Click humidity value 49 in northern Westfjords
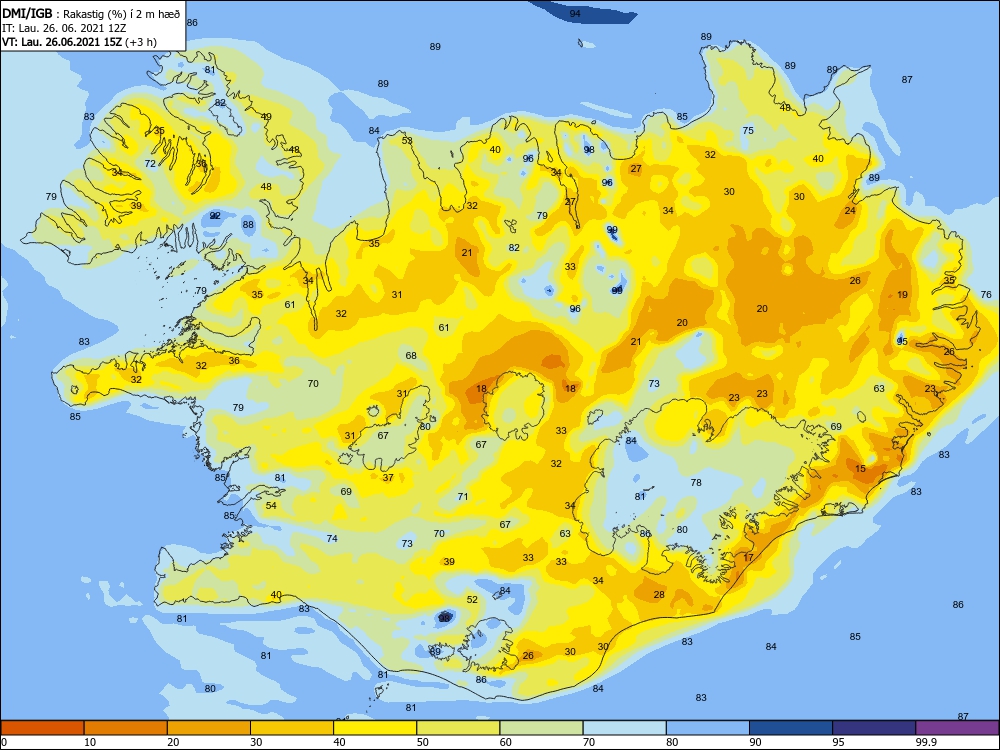Image resolution: width=1000 pixels, height=750 pixels. point(266,117)
